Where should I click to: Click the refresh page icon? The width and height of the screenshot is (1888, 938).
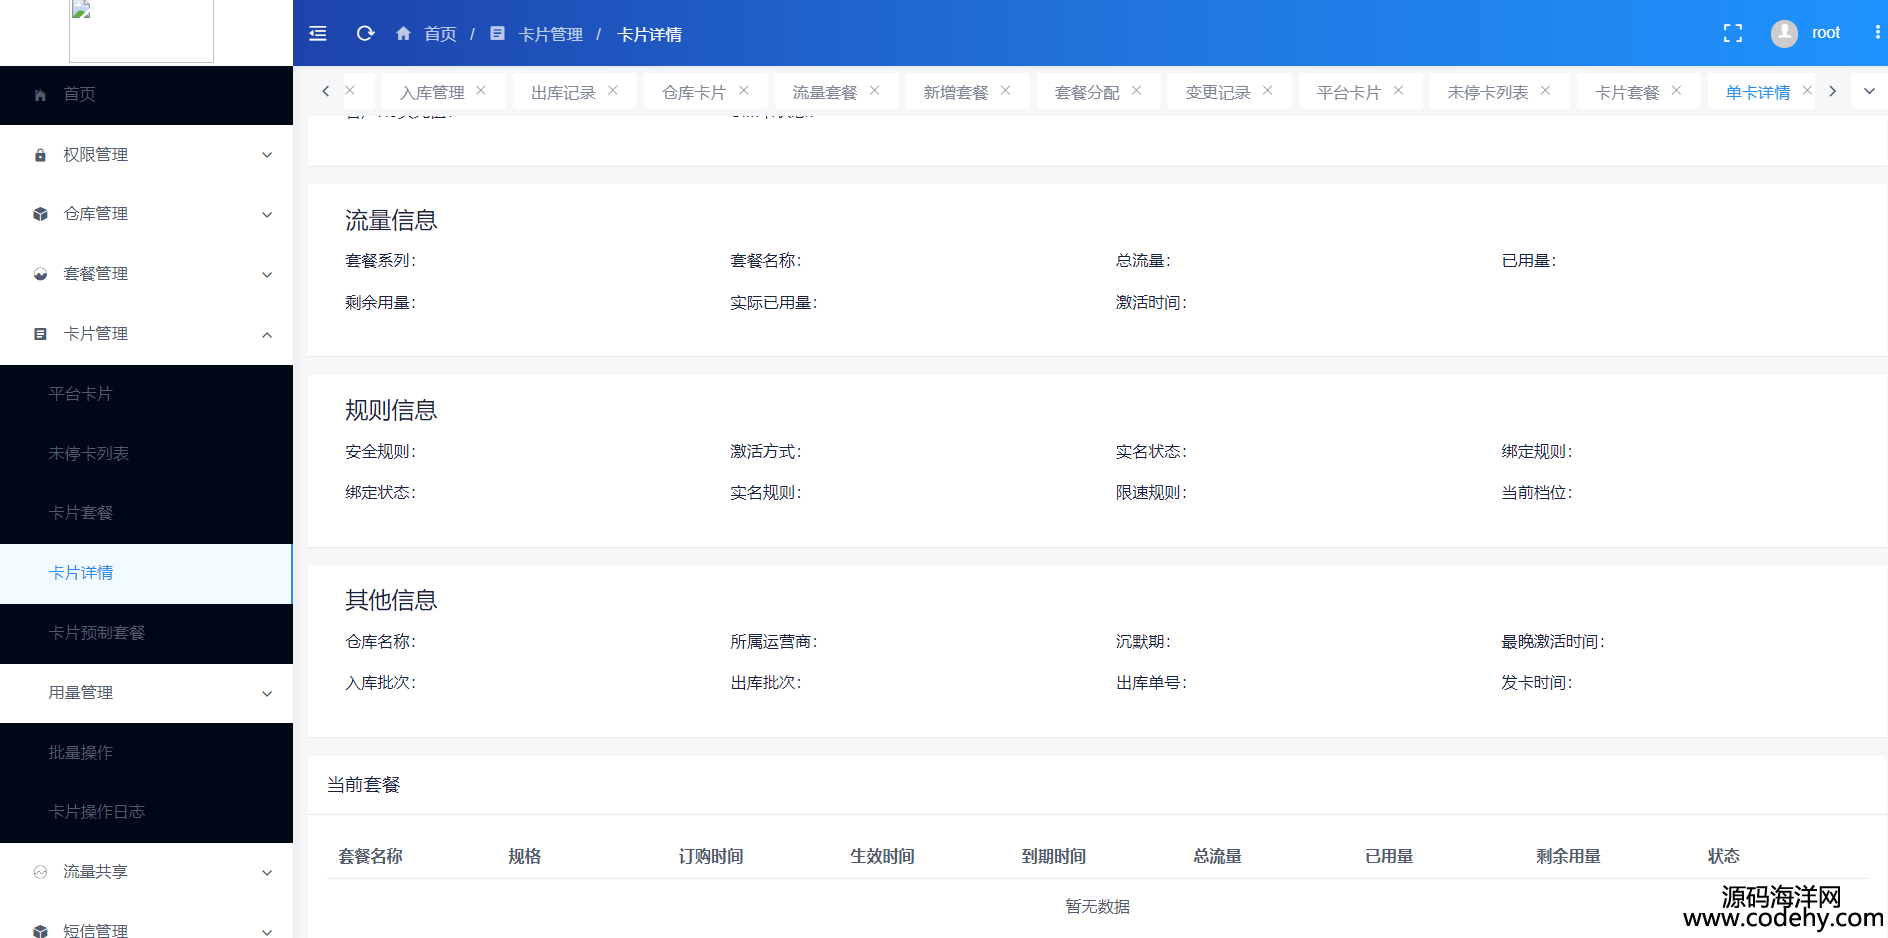(x=366, y=34)
